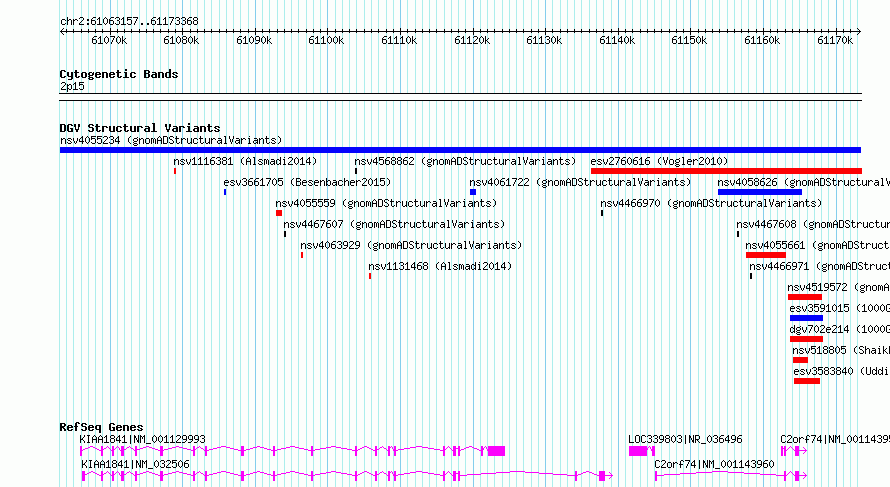The width and height of the screenshot is (890, 487).
Task: Click the esv3591015 blue variant bar
Action: tap(806, 318)
